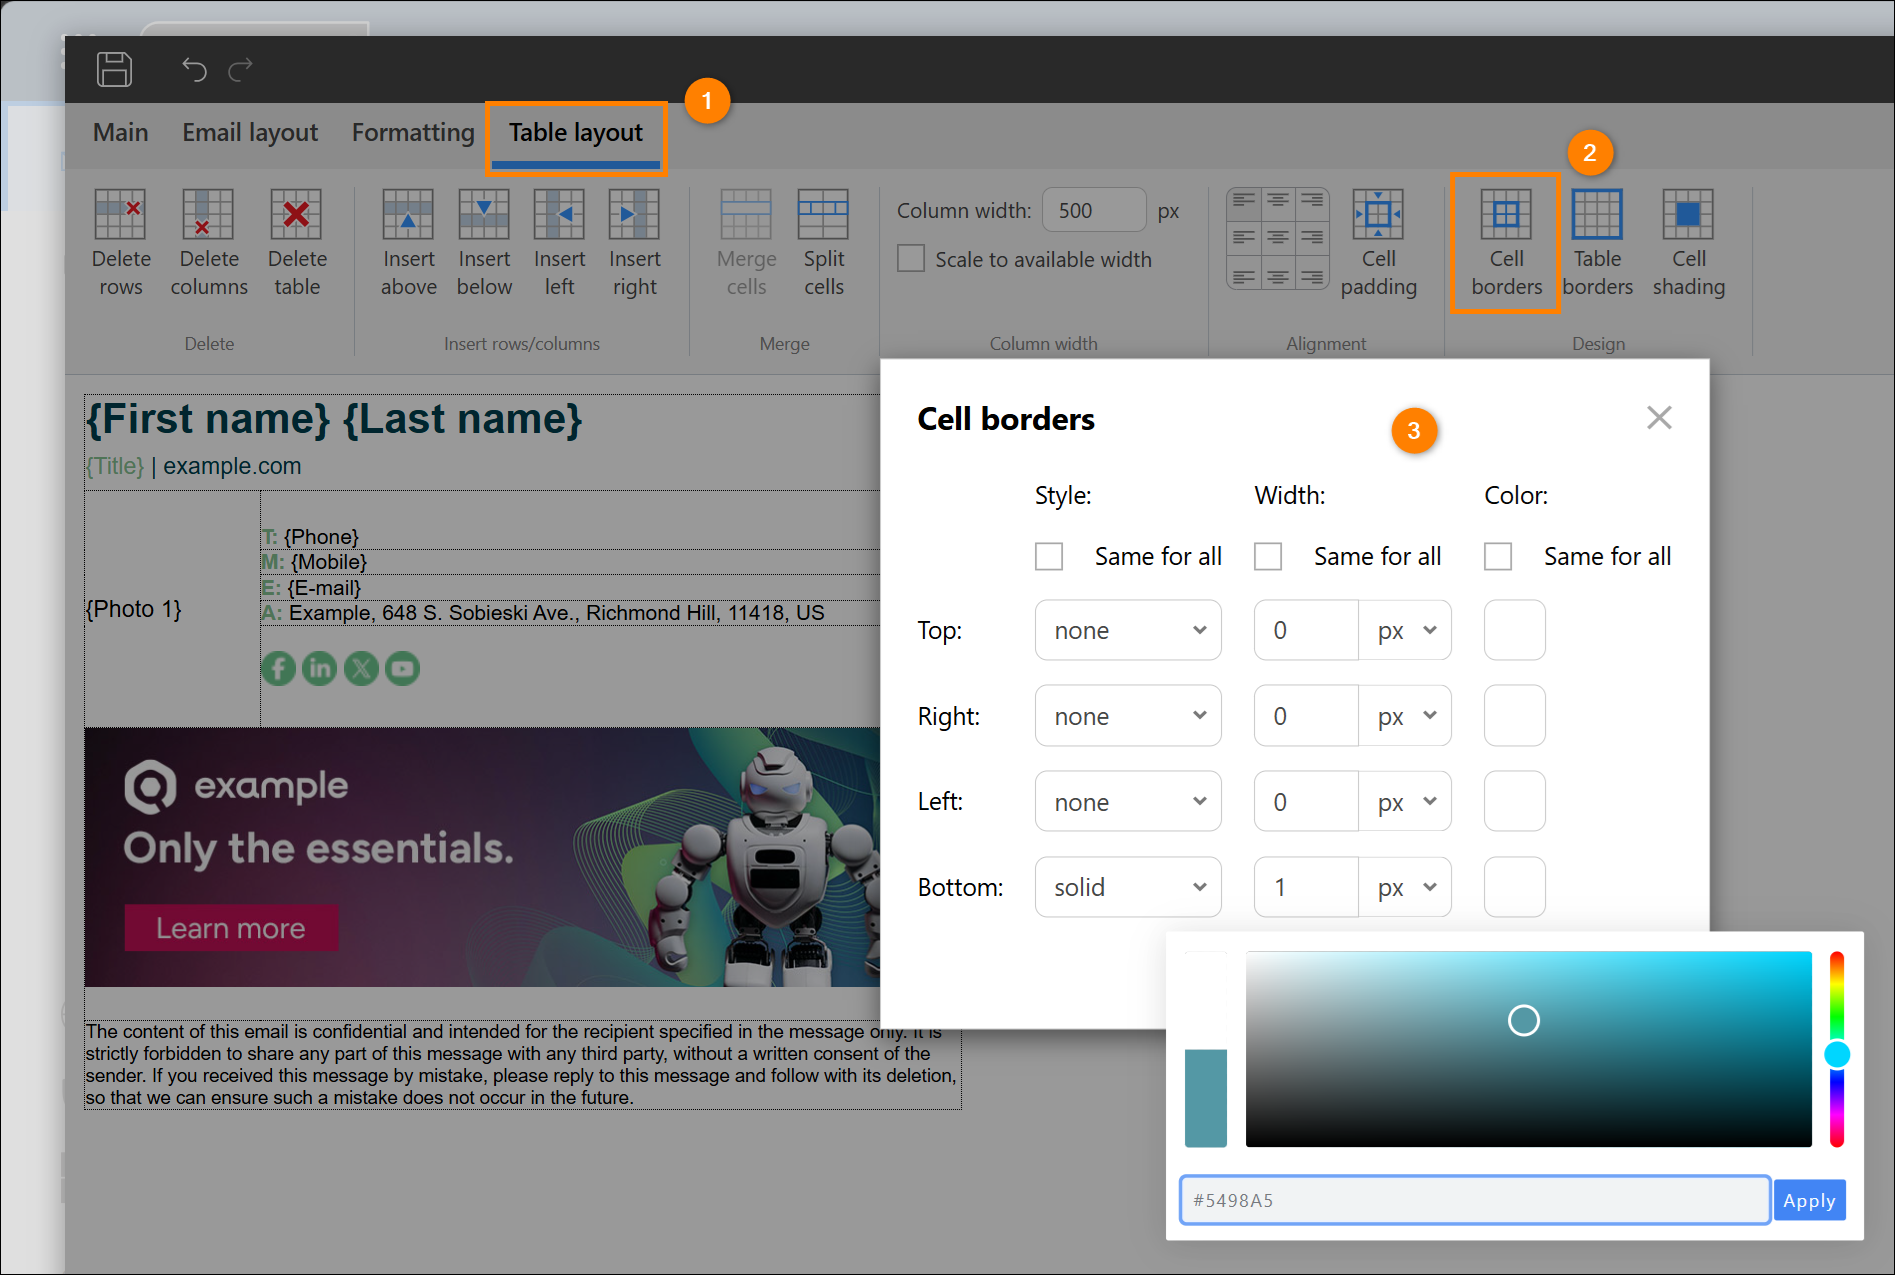Click Apply in the color picker

[x=1809, y=1200]
